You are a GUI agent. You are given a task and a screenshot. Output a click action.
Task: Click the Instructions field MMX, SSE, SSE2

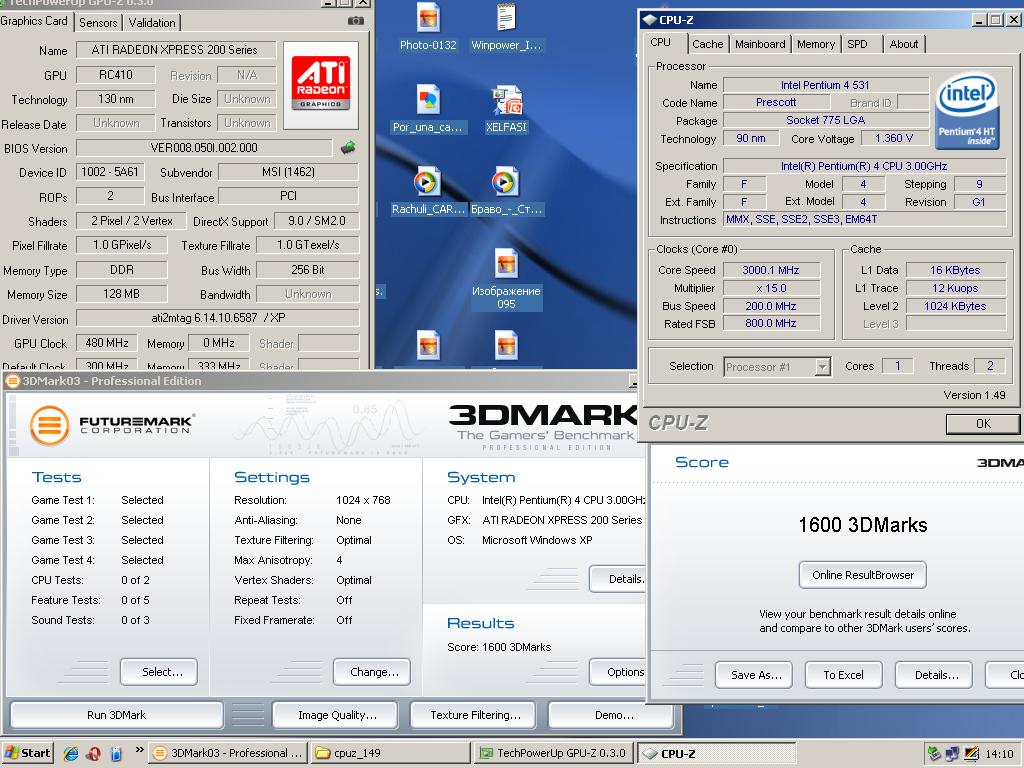point(864,219)
